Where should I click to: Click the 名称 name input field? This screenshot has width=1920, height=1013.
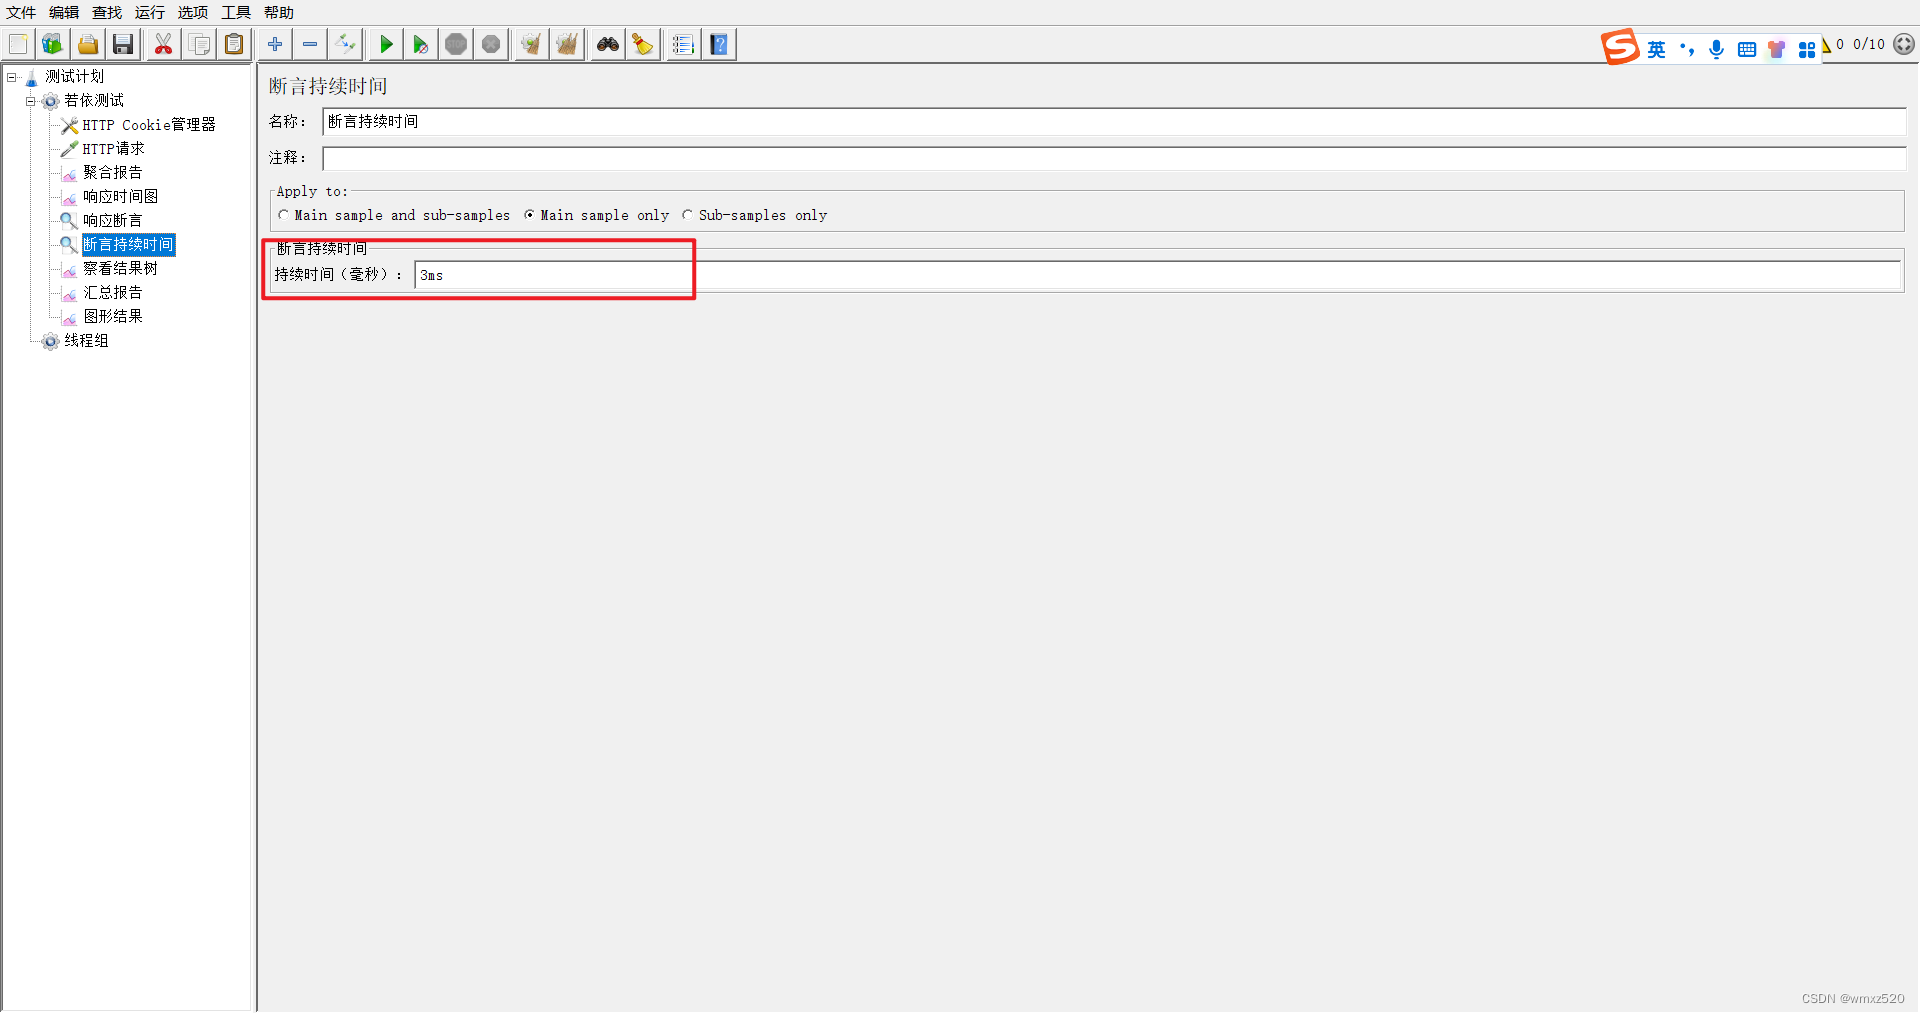pos(1114,122)
